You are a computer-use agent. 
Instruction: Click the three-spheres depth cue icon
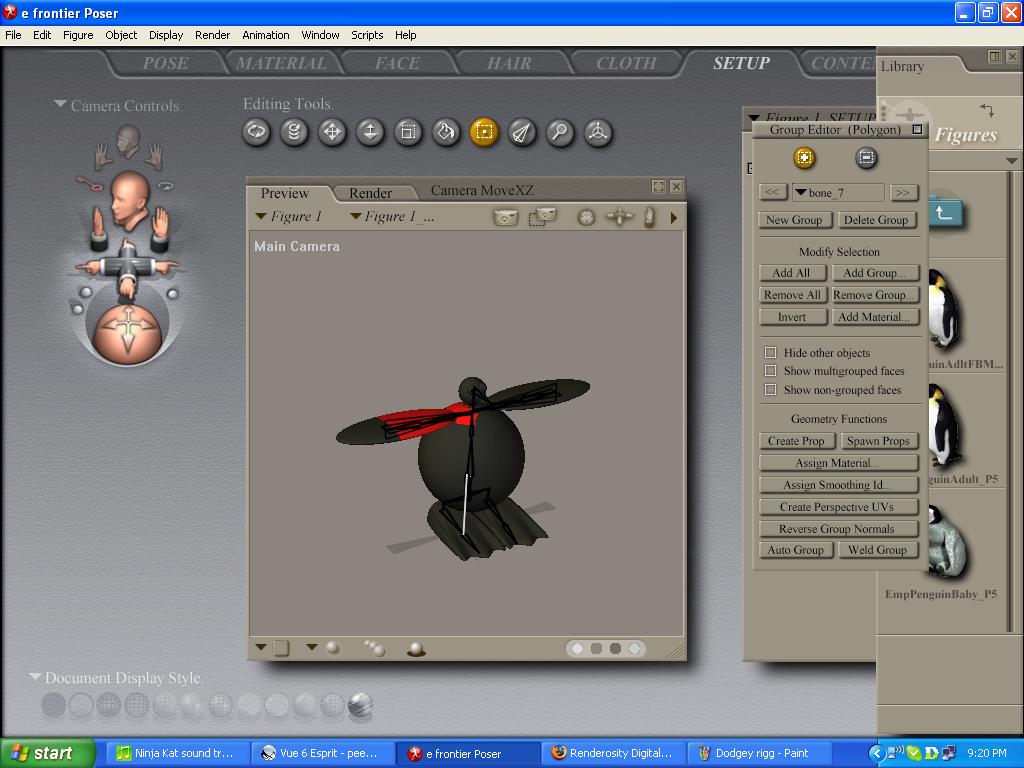click(374, 648)
